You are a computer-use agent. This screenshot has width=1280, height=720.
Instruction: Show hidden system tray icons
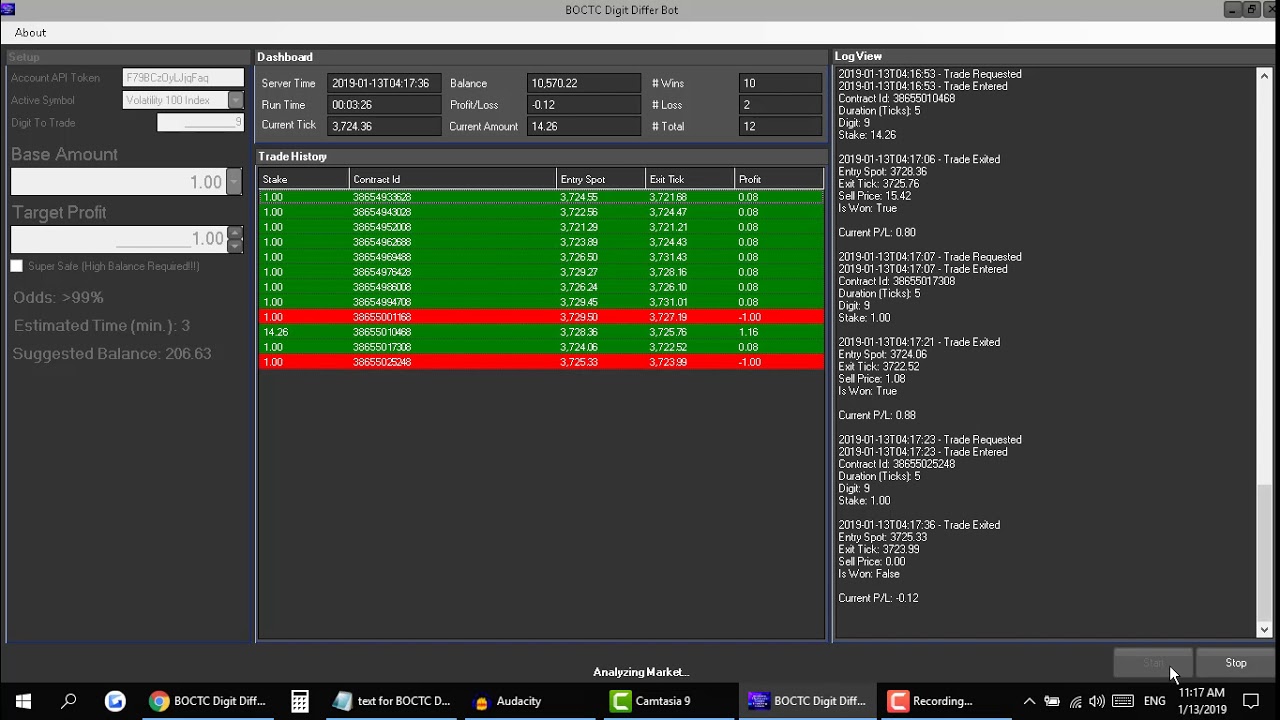1029,701
